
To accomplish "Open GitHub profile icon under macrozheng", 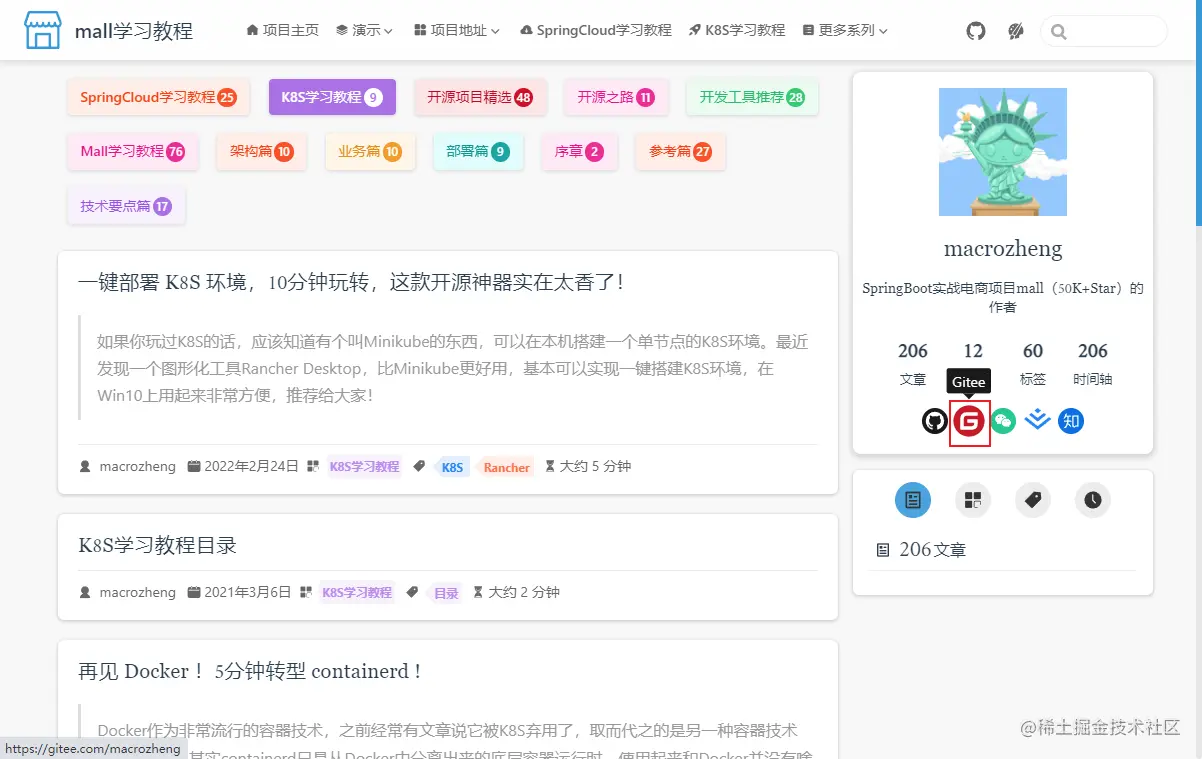I will tap(934, 421).
